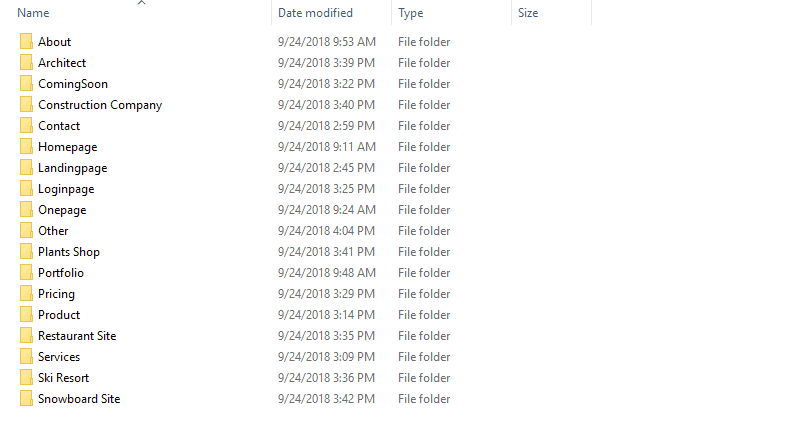
Task: Select the Landingpage folder name
Action: pyautogui.click(x=73, y=168)
